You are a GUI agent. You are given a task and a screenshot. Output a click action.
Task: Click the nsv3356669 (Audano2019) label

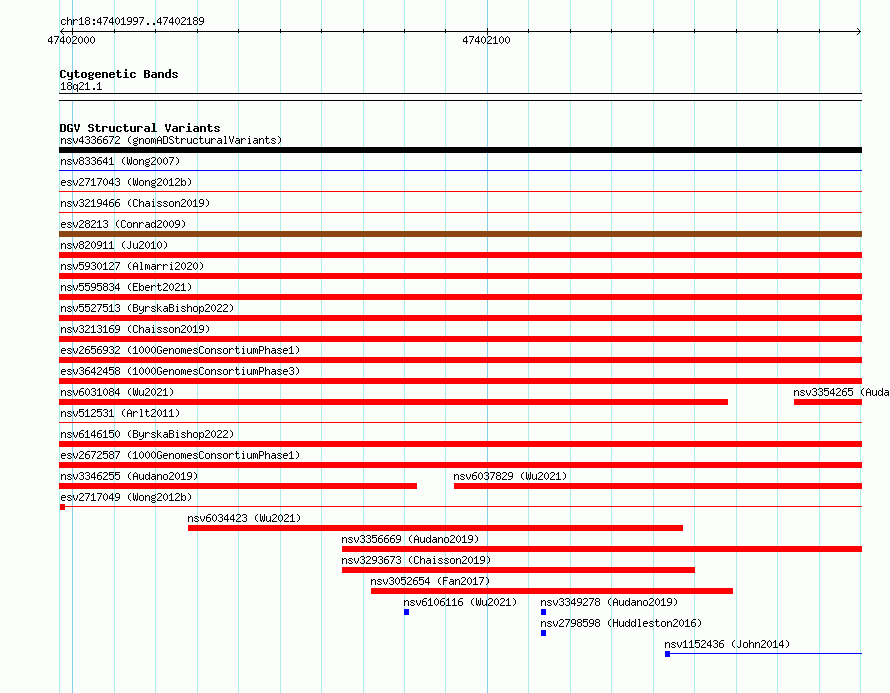point(410,539)
